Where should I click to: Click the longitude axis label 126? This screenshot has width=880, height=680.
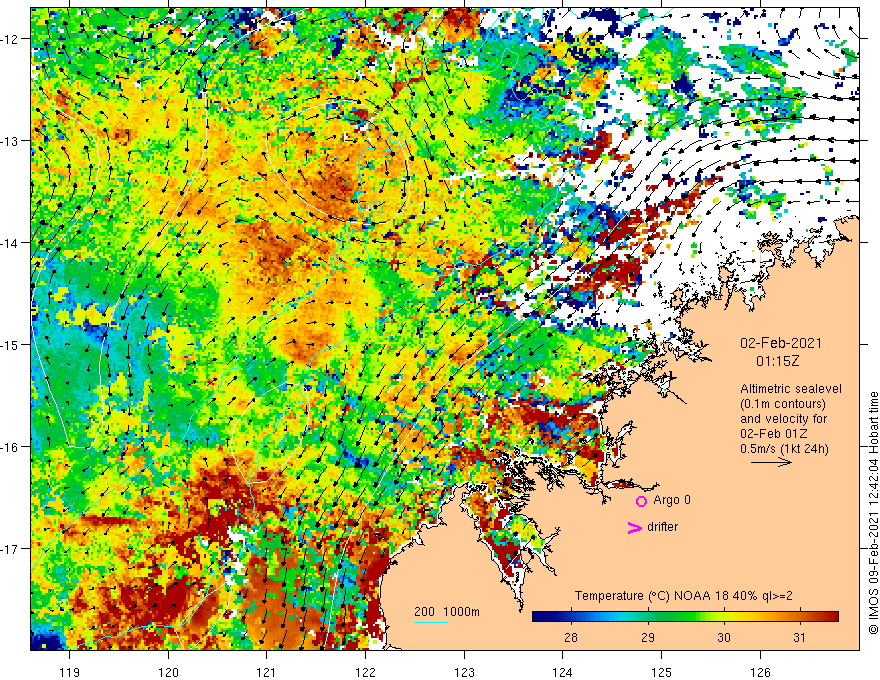[760, 672]
